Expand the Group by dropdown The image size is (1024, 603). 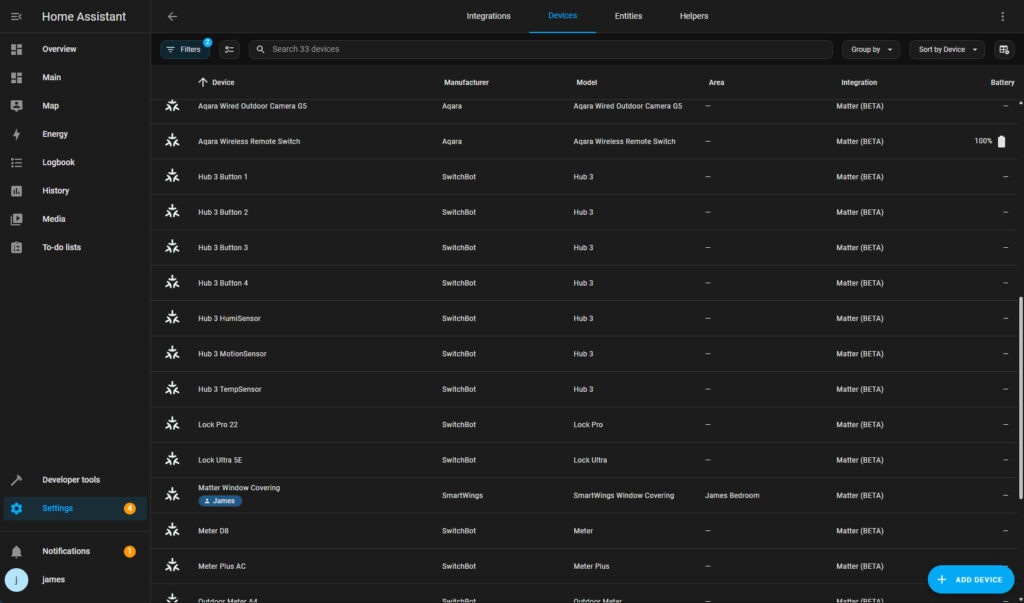871,49
